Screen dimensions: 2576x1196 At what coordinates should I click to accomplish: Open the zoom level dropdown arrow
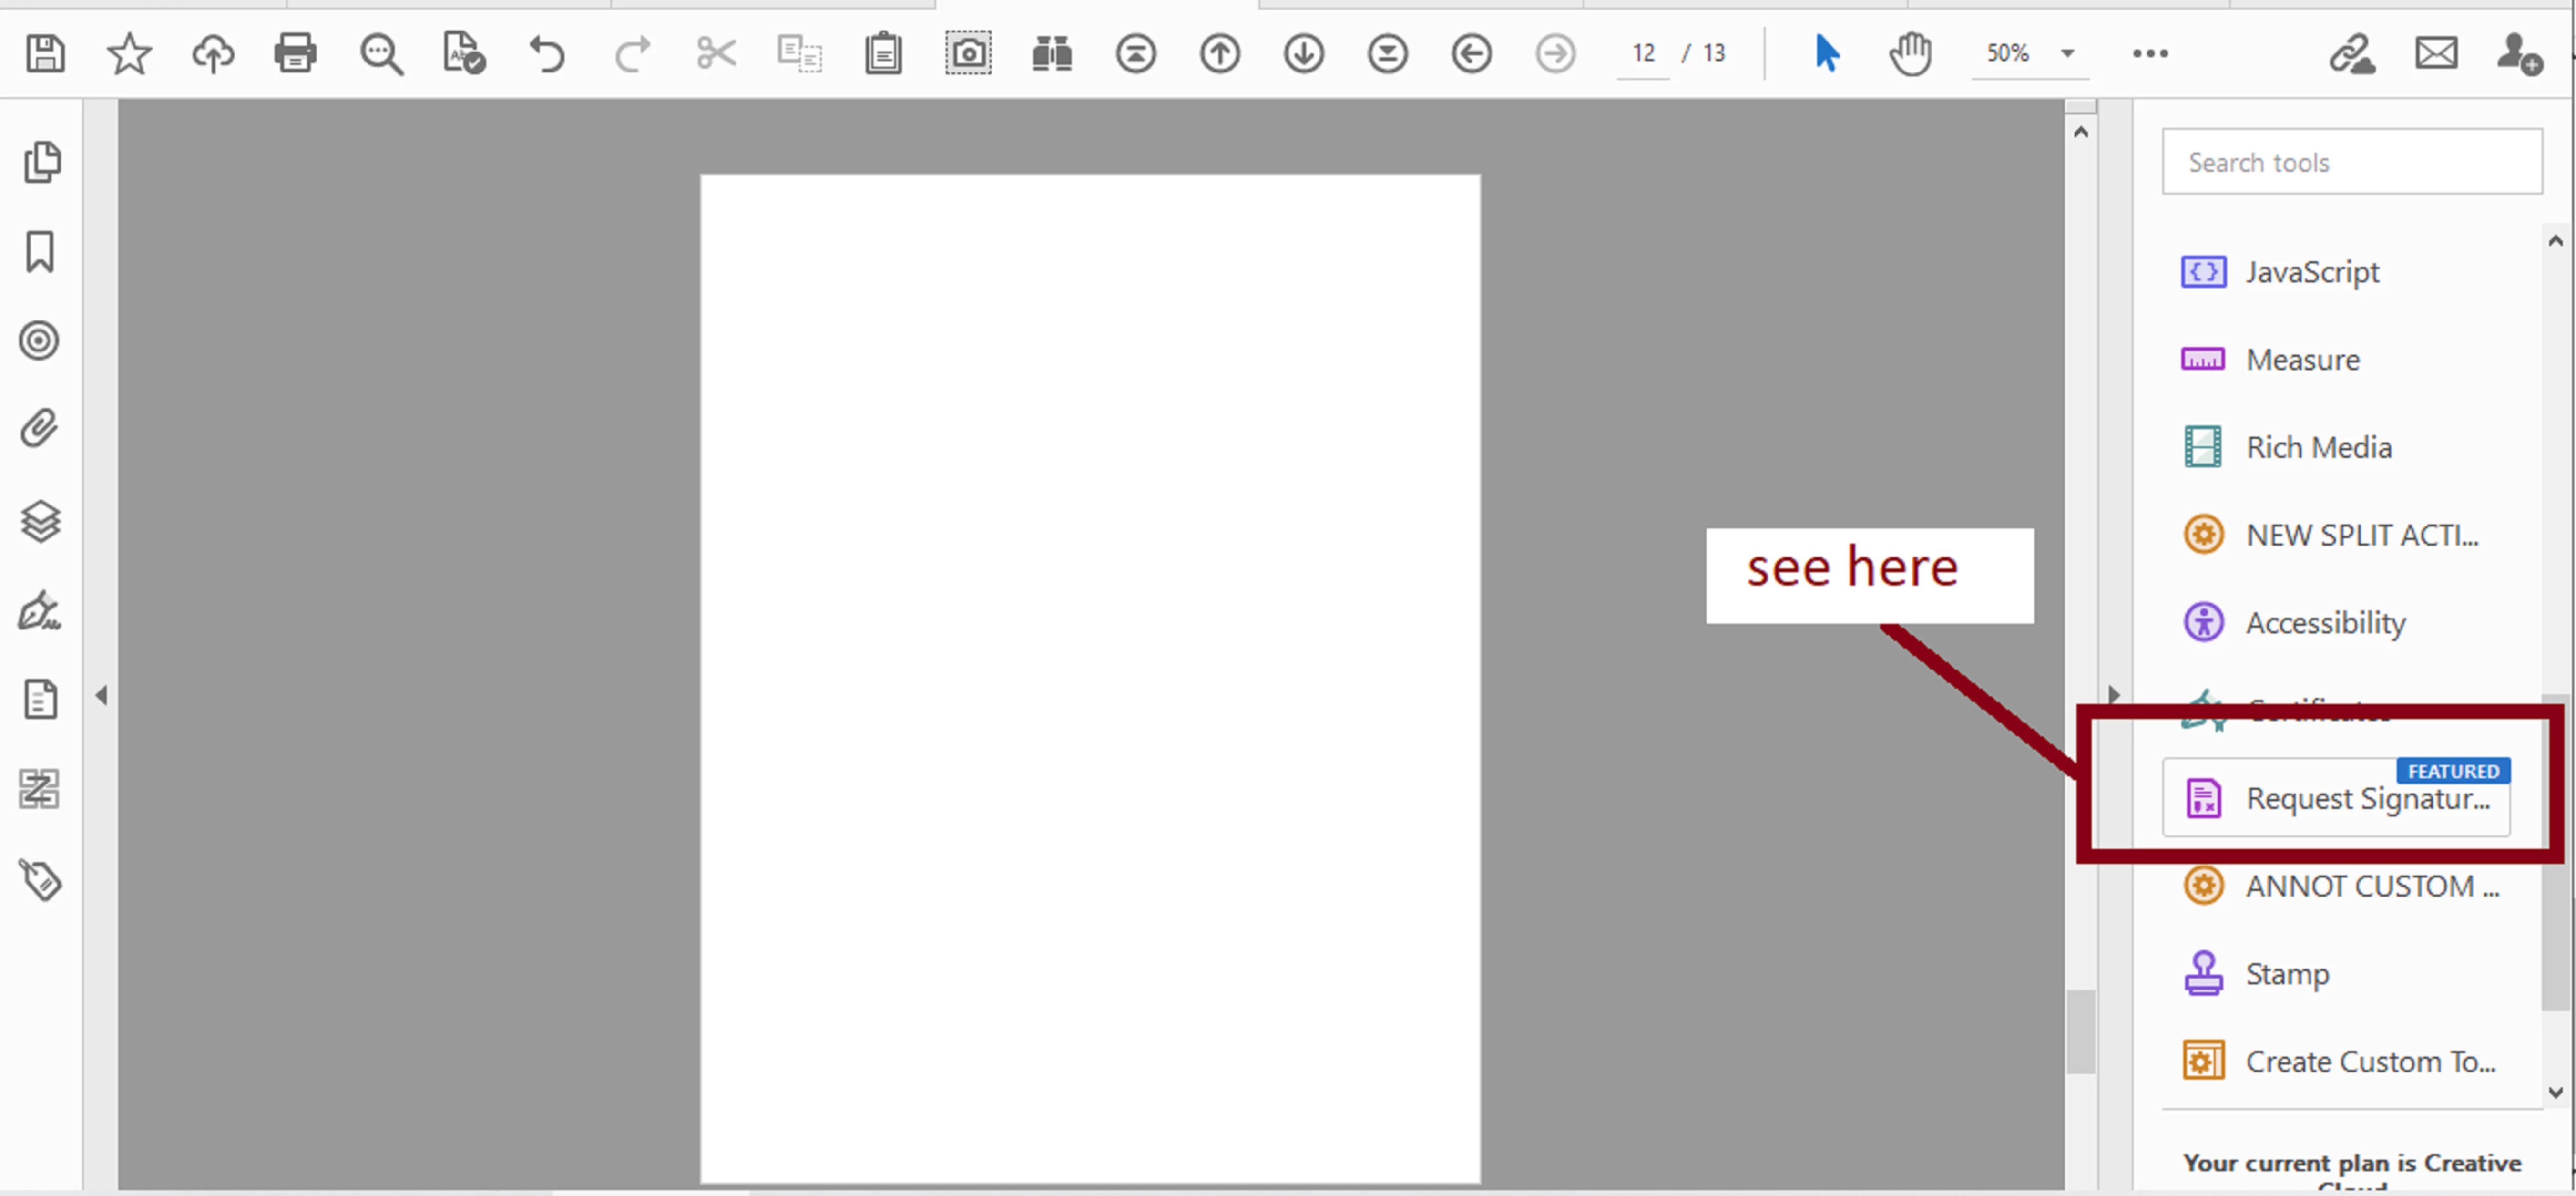pos(2068,53)
